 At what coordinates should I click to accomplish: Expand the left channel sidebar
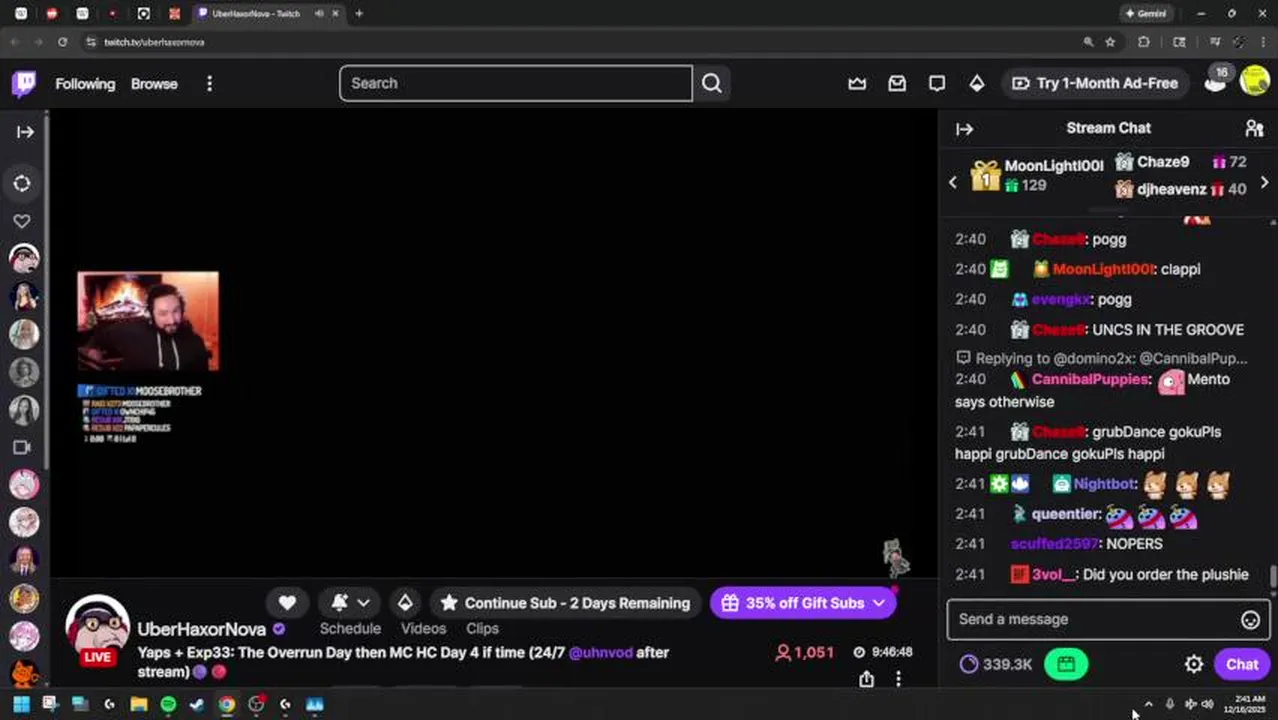coord(25,131)
